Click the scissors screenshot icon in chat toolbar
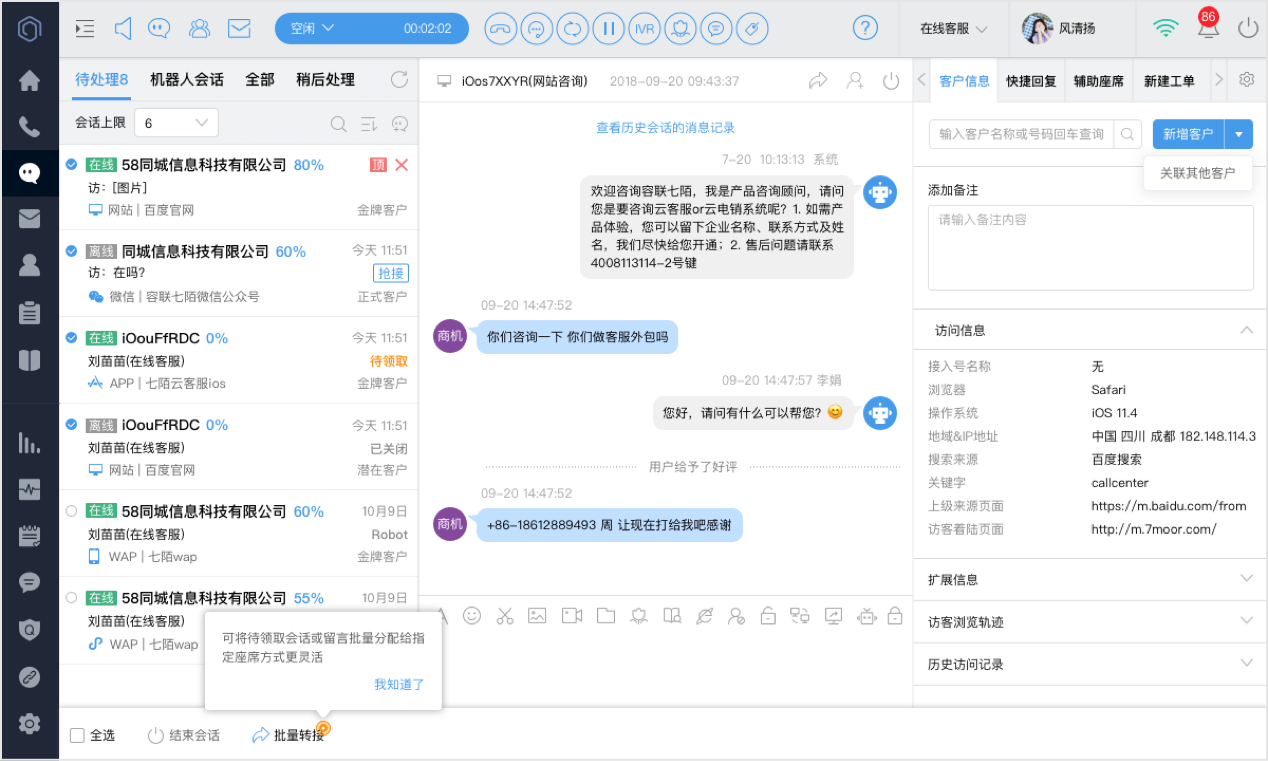 coord(505,616)
